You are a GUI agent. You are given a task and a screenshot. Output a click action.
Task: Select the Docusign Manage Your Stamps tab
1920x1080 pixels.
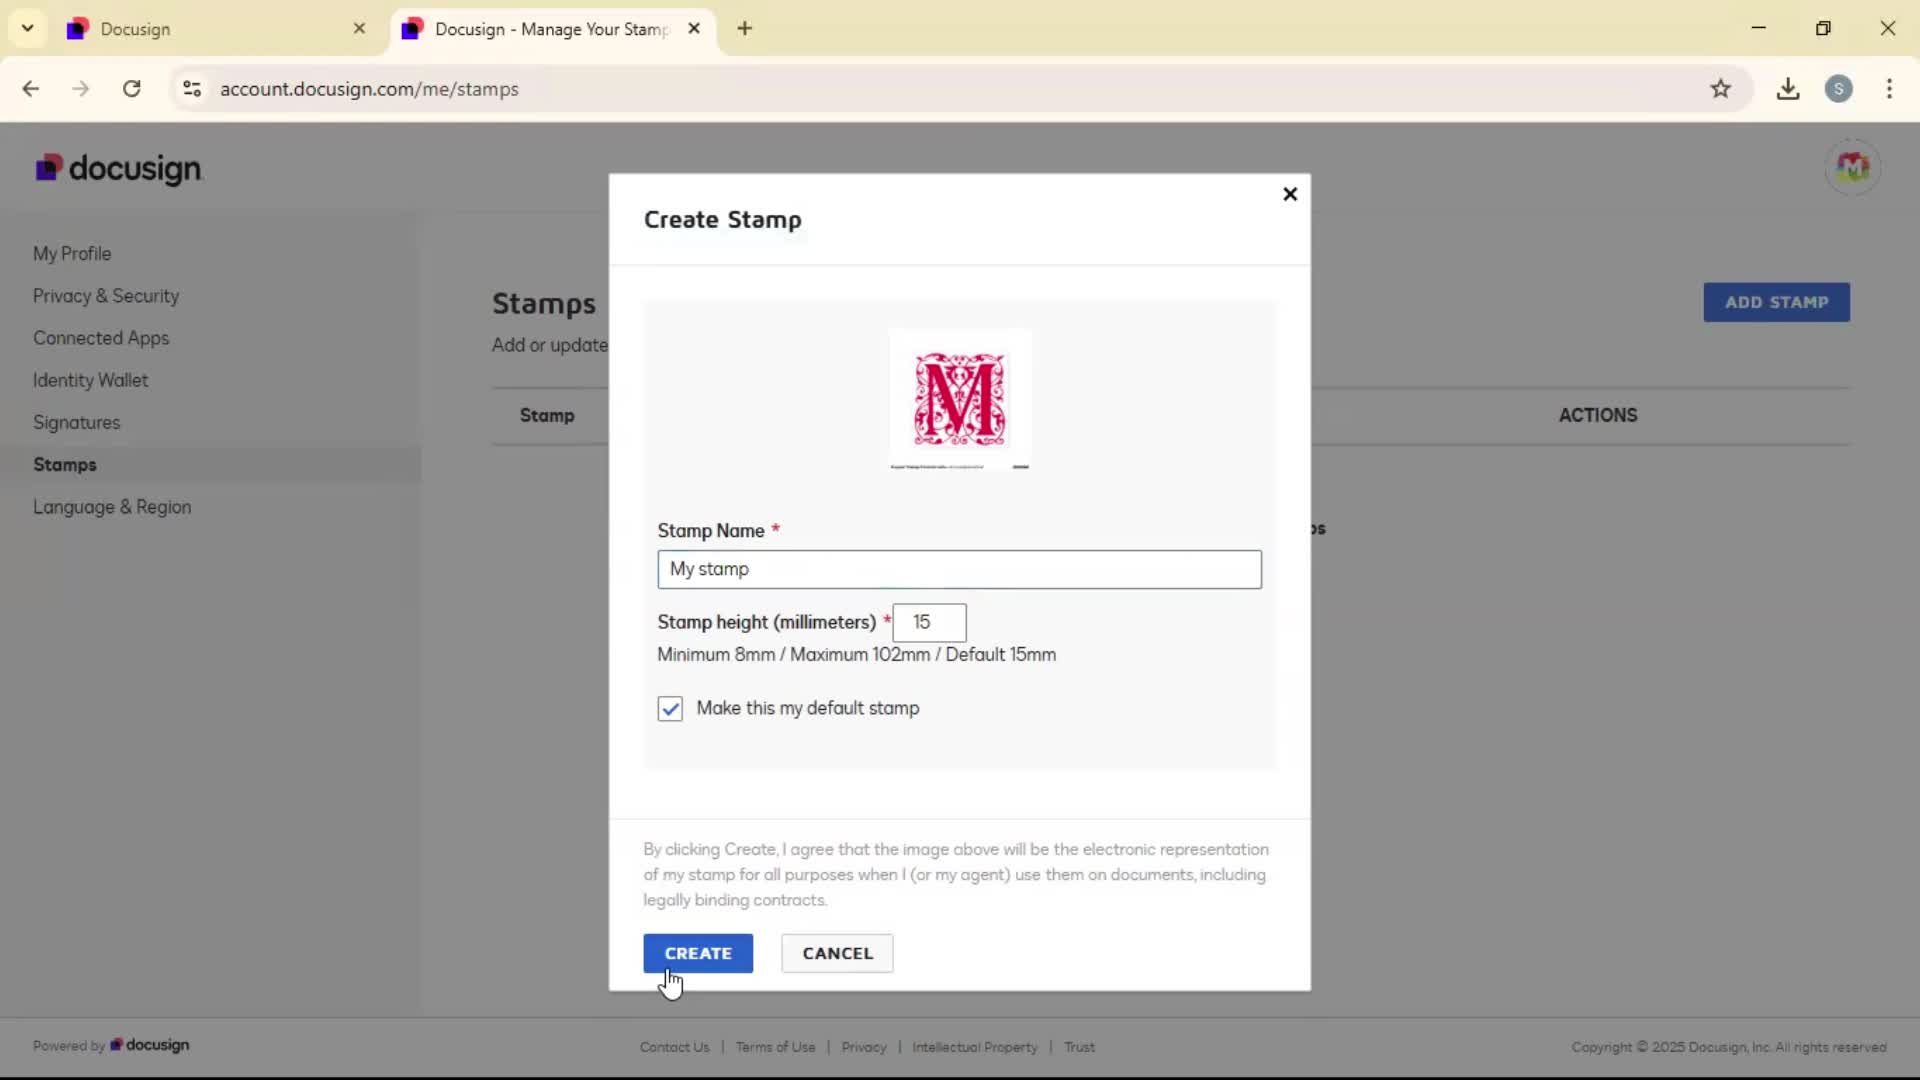550,29
